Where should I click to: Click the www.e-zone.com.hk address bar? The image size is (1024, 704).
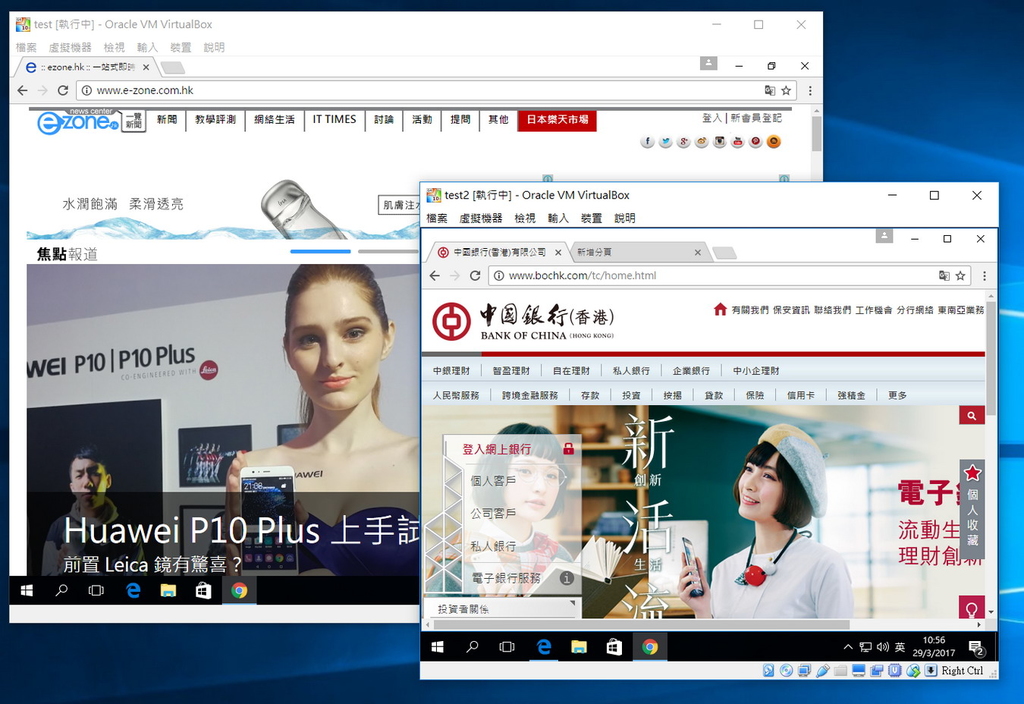(x=436, y=90)
